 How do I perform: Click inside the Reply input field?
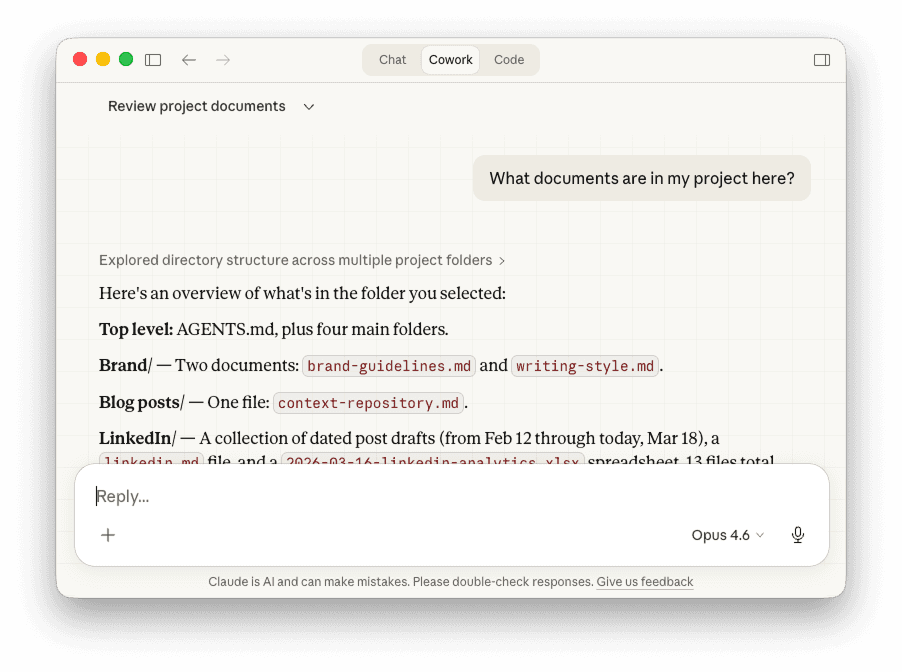tap(300, 495)
